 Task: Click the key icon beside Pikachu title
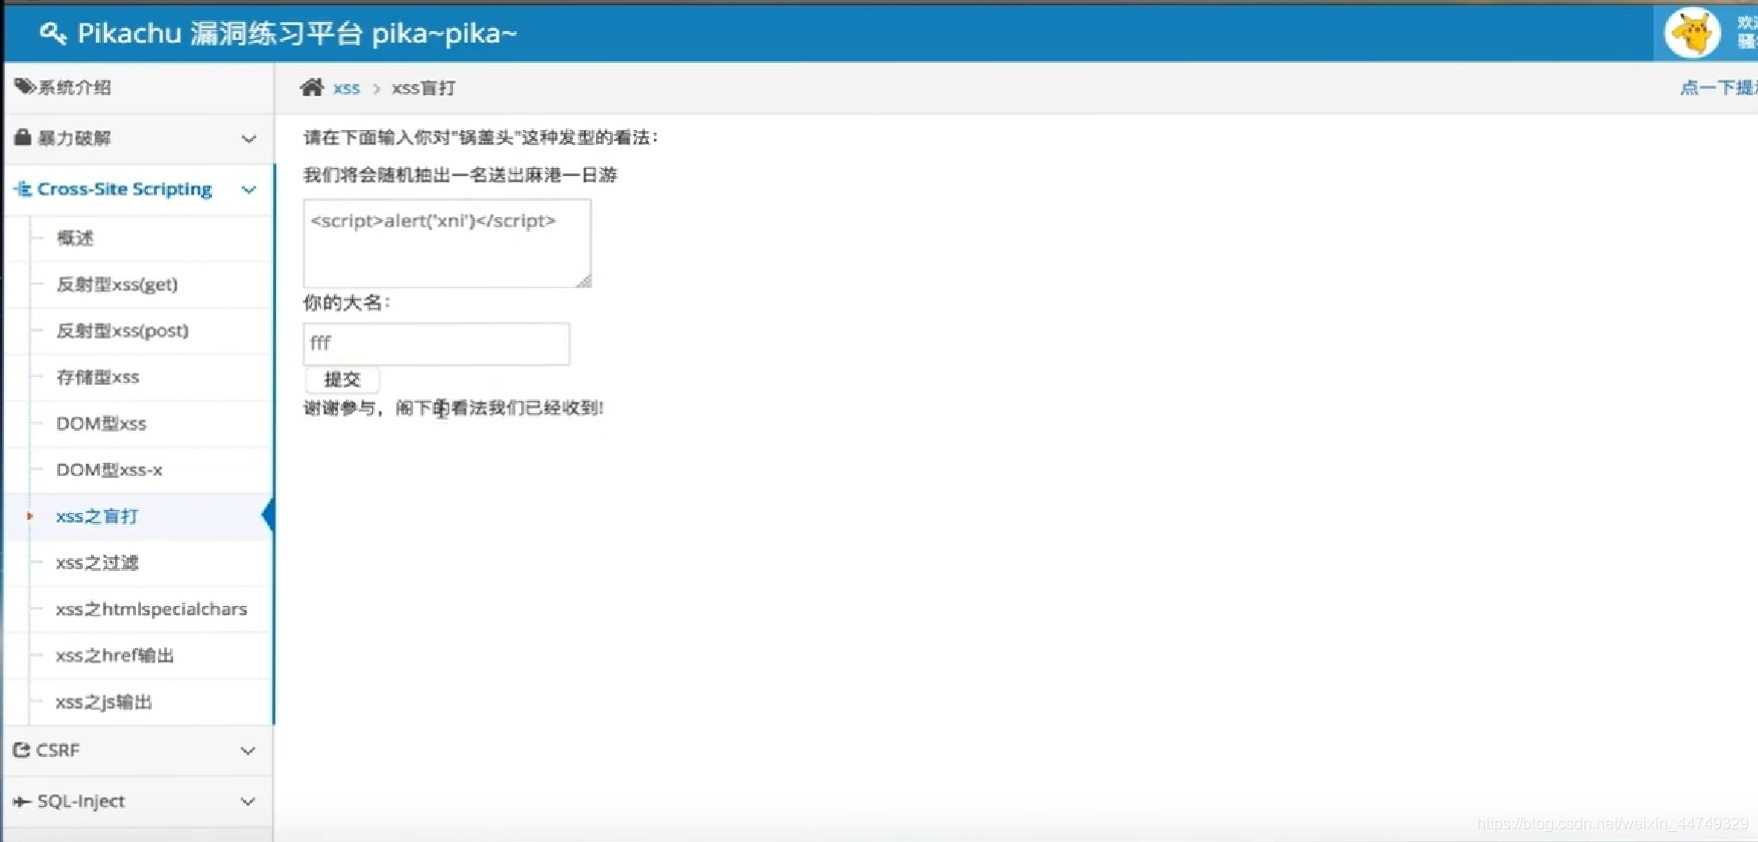[52, 34]
